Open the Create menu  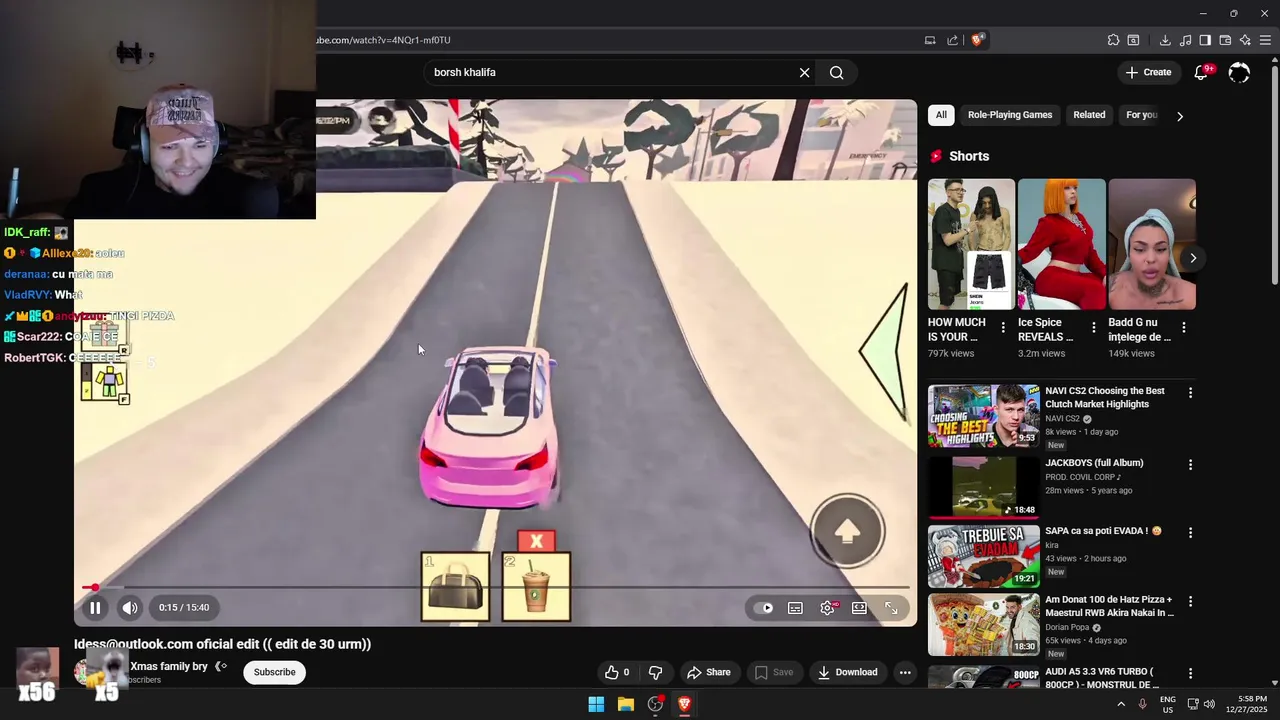click(x=1148, y=72)
